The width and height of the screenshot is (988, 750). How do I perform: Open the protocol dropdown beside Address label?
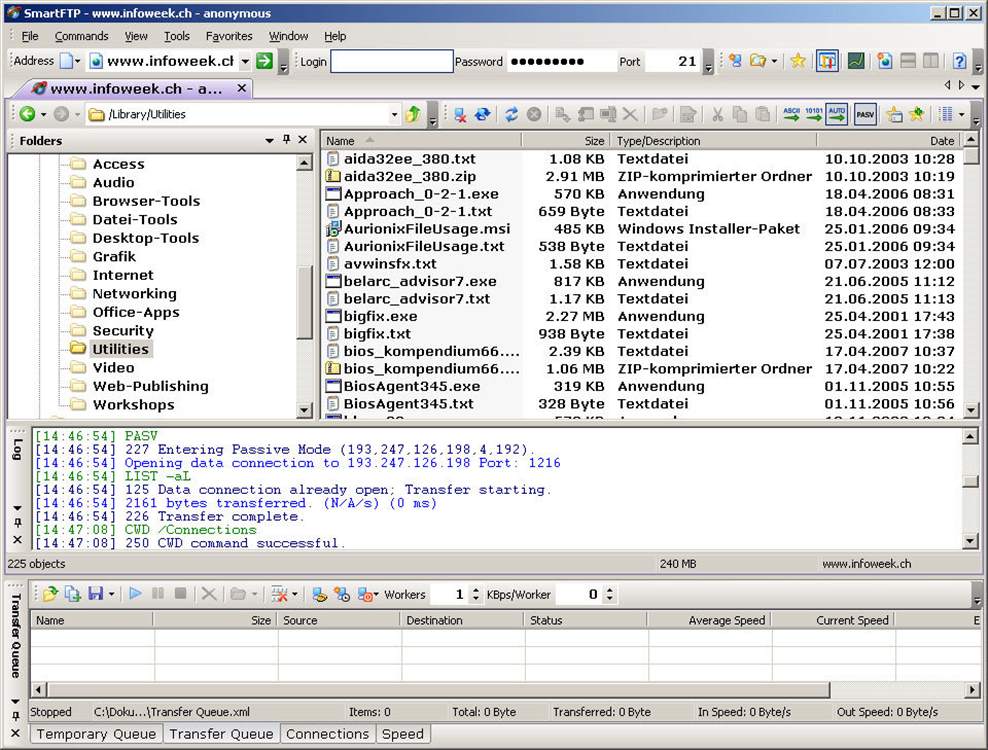78,61
